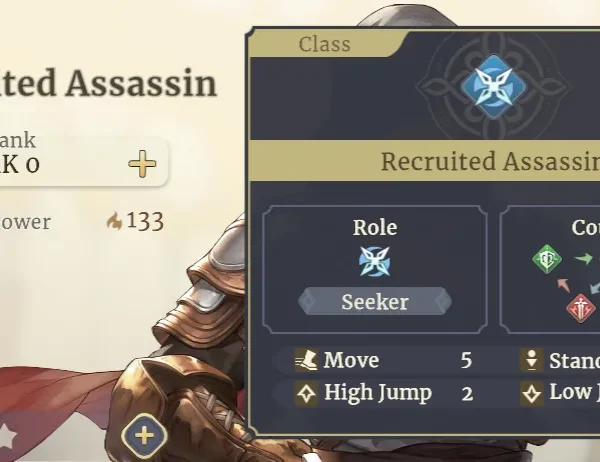Click the Move boot icon
The image size is (600, 462).
tap(306, 361)
